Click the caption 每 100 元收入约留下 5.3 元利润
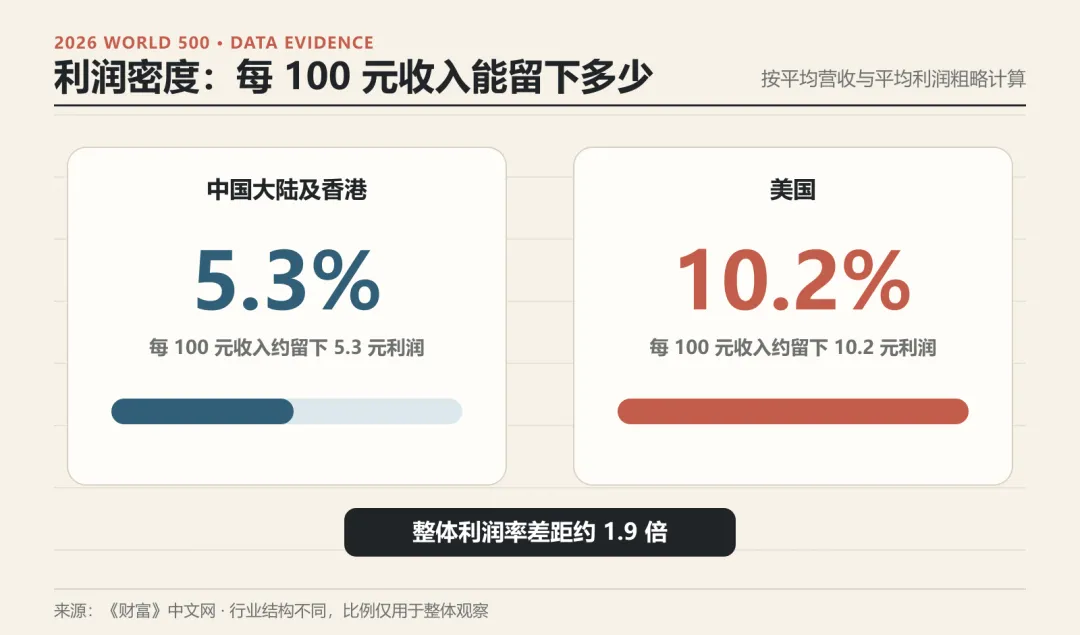The width and height of the screenshot is (1080, 635). (287, 347)
